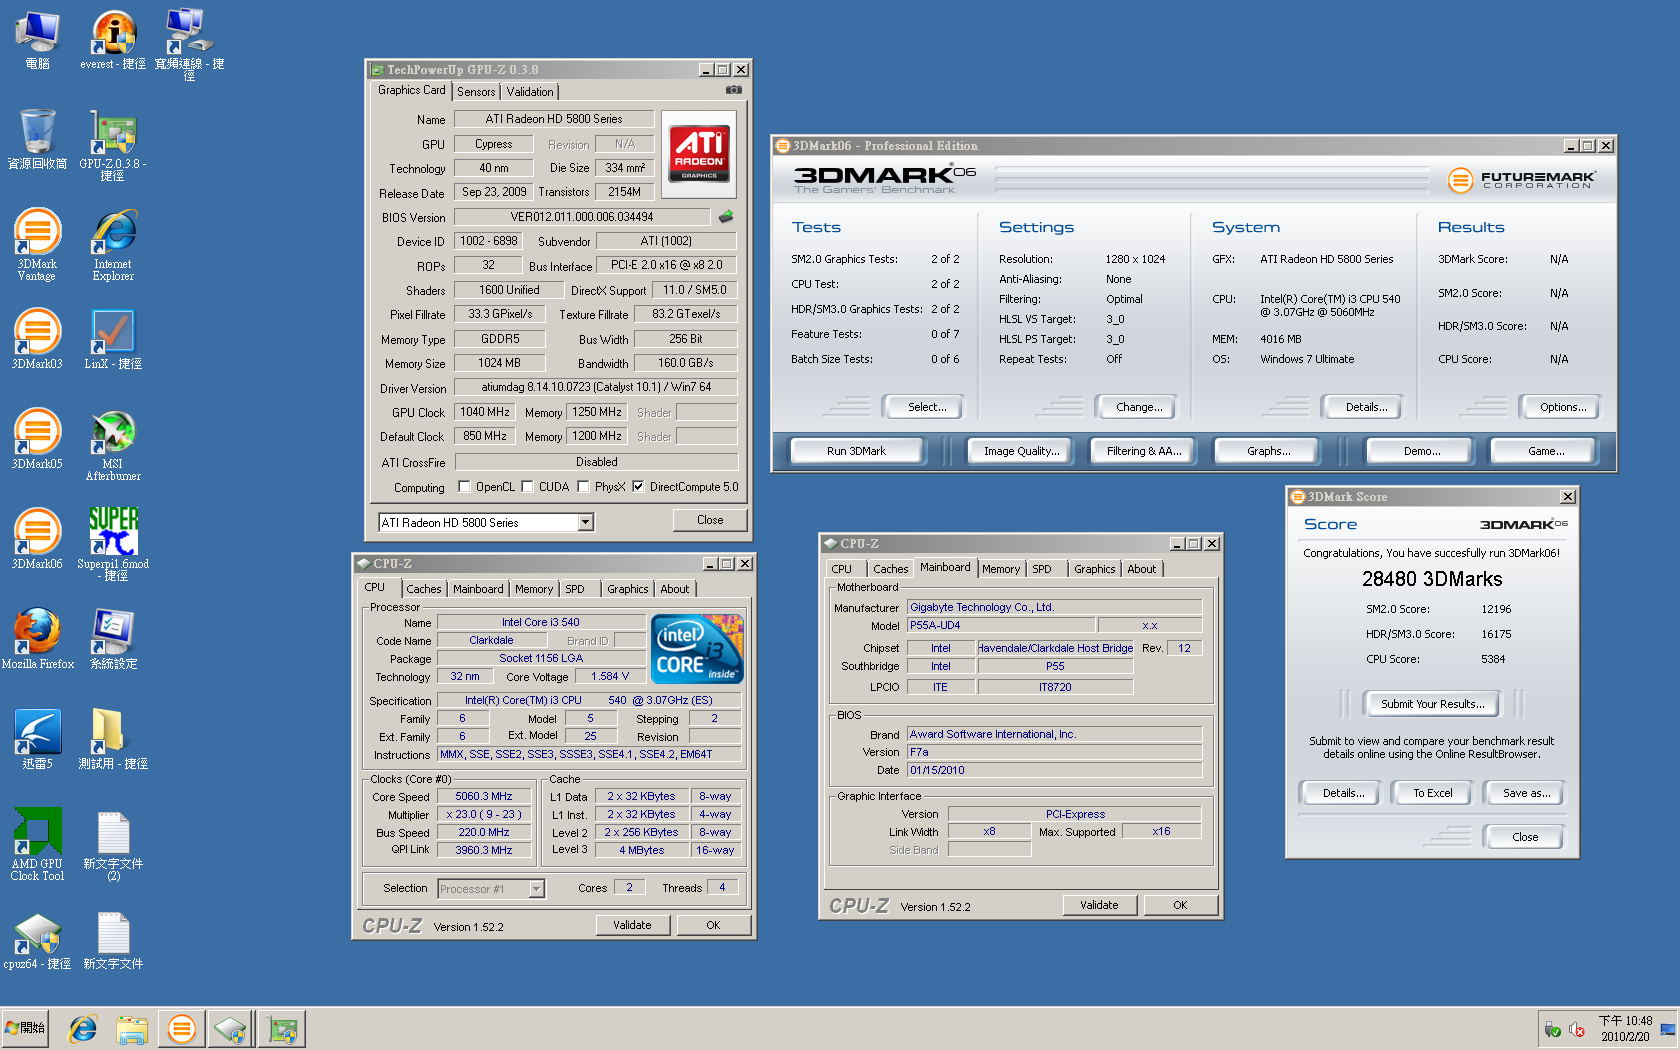Screen dimensions: 1680x1050
Task: Switch to the Sensors tab in GPU-Z
Action: click(476, 91)
